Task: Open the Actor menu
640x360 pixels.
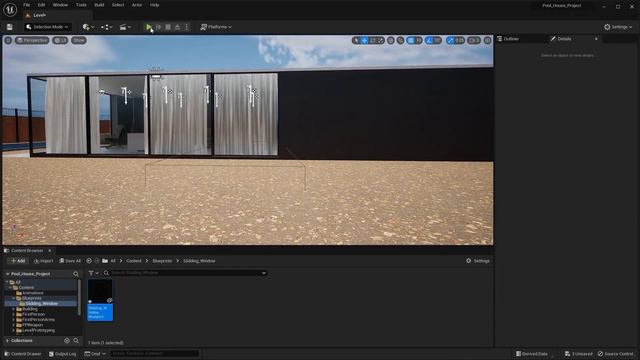Action: 137,5
